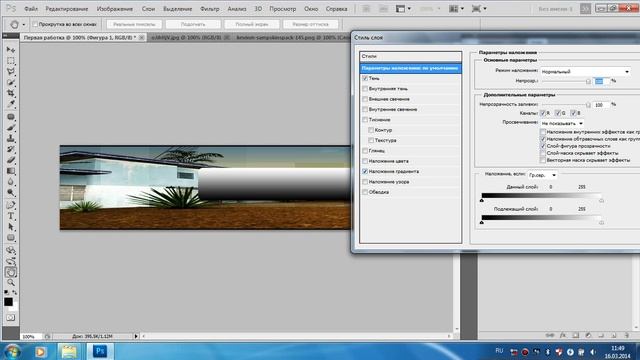Open the Screen Mode dropdown
This screenshot has width=640, height=360.
pyautogui.click(x=479, y=9)
